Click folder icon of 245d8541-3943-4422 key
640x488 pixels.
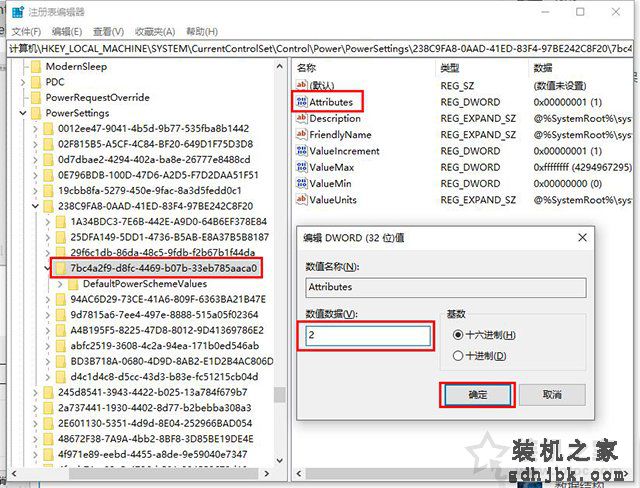[49, 393]
